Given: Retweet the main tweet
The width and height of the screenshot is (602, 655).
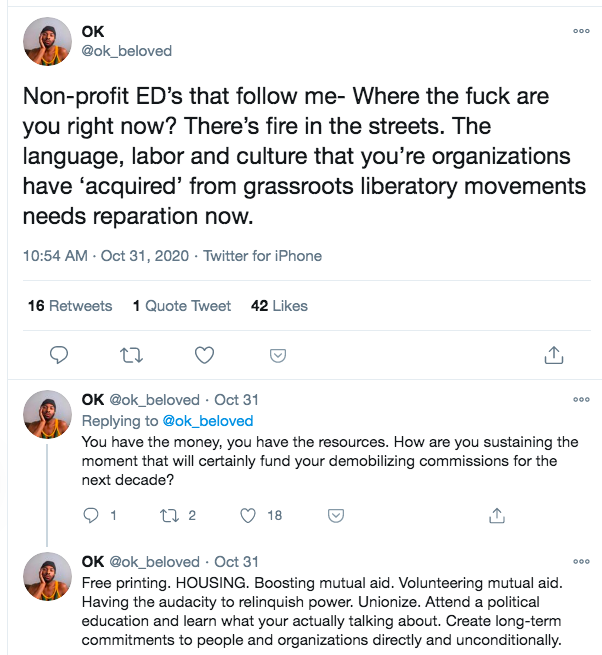Looking at the screenshot, I should 131,355.
